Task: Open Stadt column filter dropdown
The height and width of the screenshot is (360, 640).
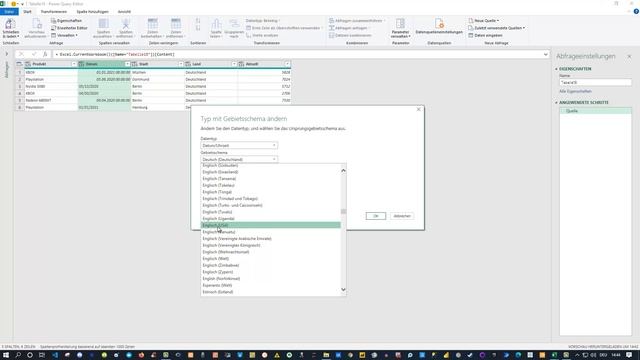Action: 180,64
